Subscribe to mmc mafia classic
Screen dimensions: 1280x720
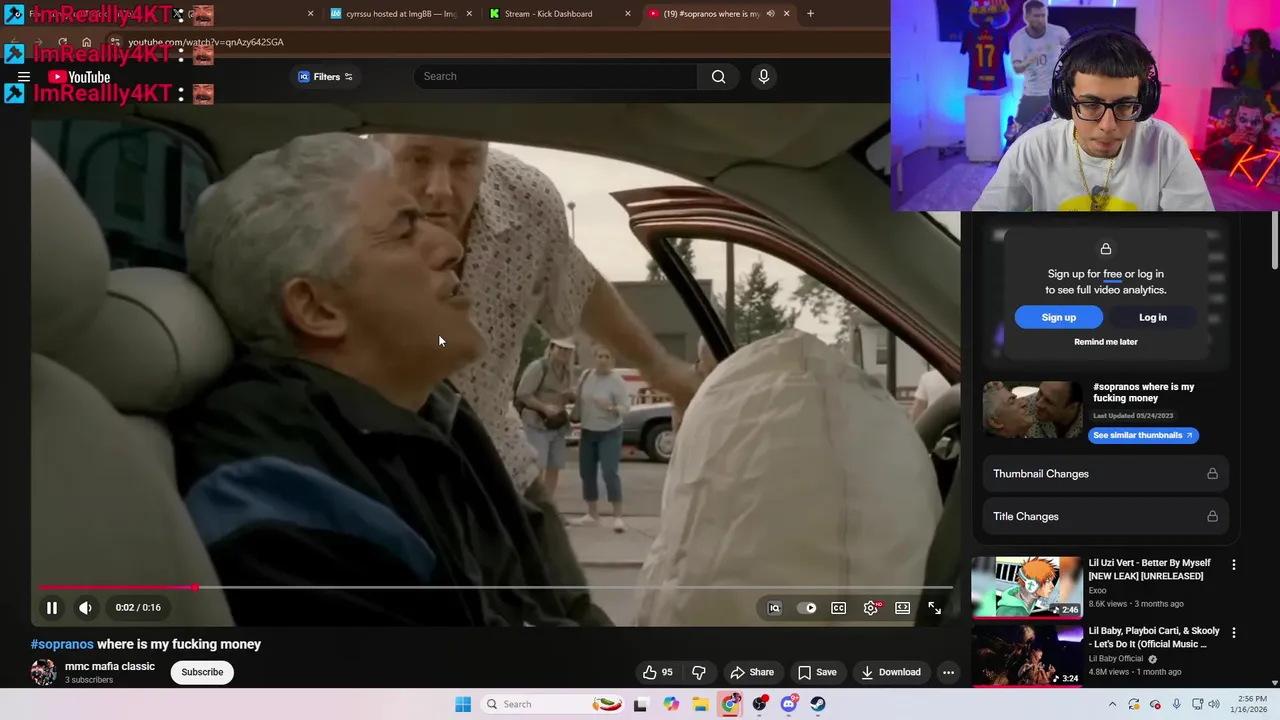(x=202, y=672)
